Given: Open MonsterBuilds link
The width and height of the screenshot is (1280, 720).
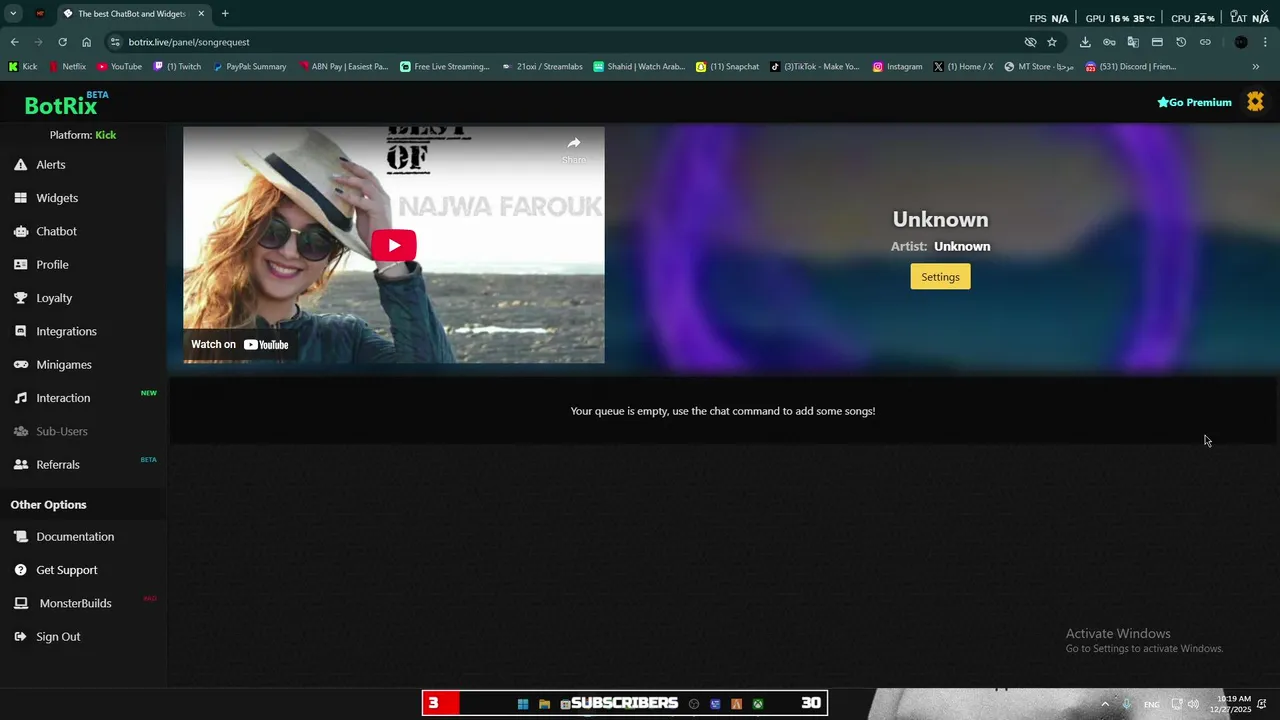Looking at the screenshot, I should point(75,603).
